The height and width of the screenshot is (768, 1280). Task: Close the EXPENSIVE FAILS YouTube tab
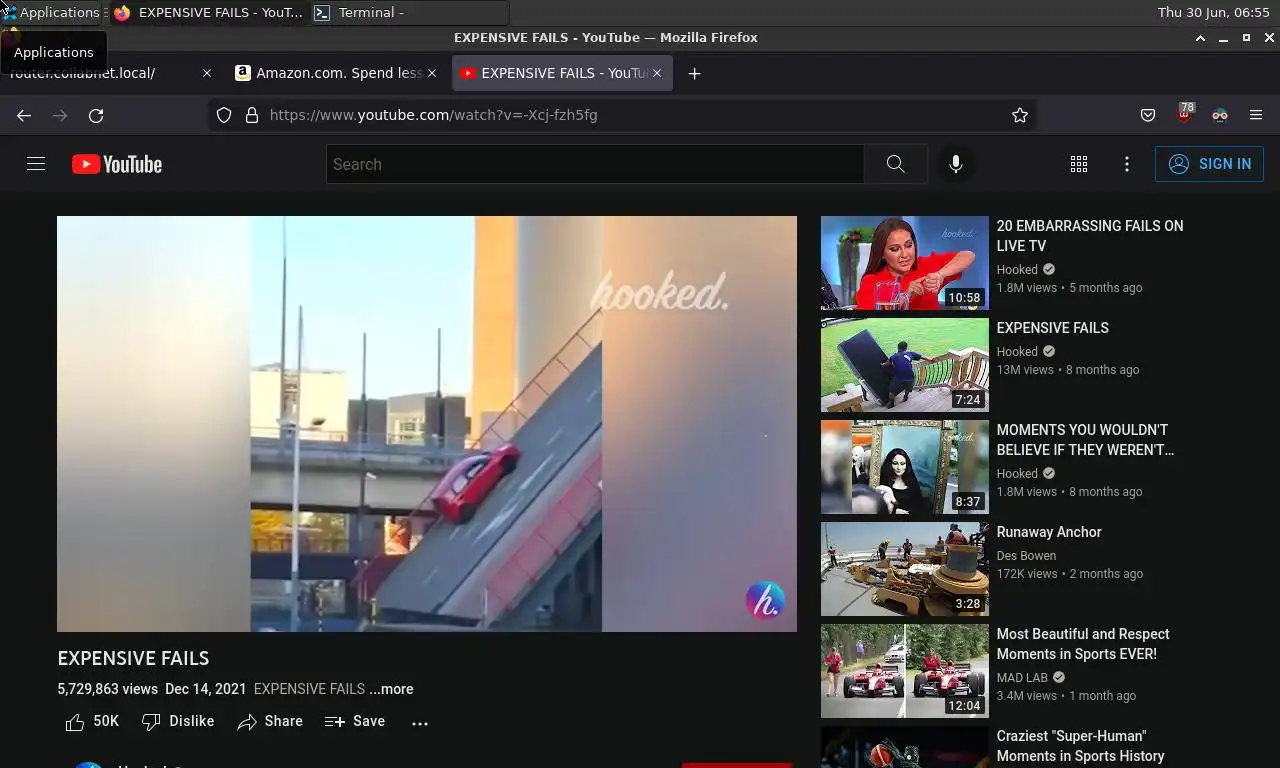click(x=657, y=73)
